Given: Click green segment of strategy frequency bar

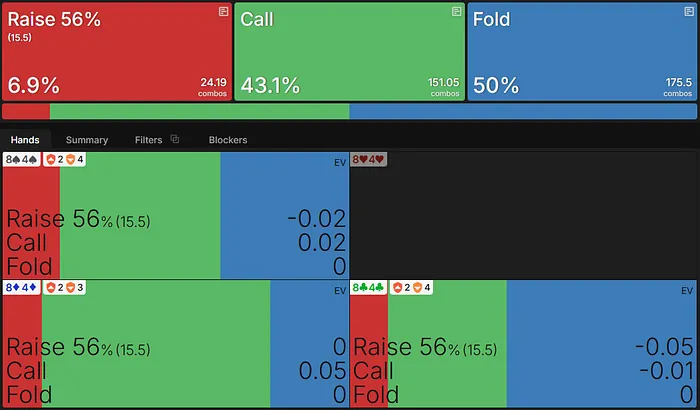Looking at the screenshot, I should (x=200, y=112).
